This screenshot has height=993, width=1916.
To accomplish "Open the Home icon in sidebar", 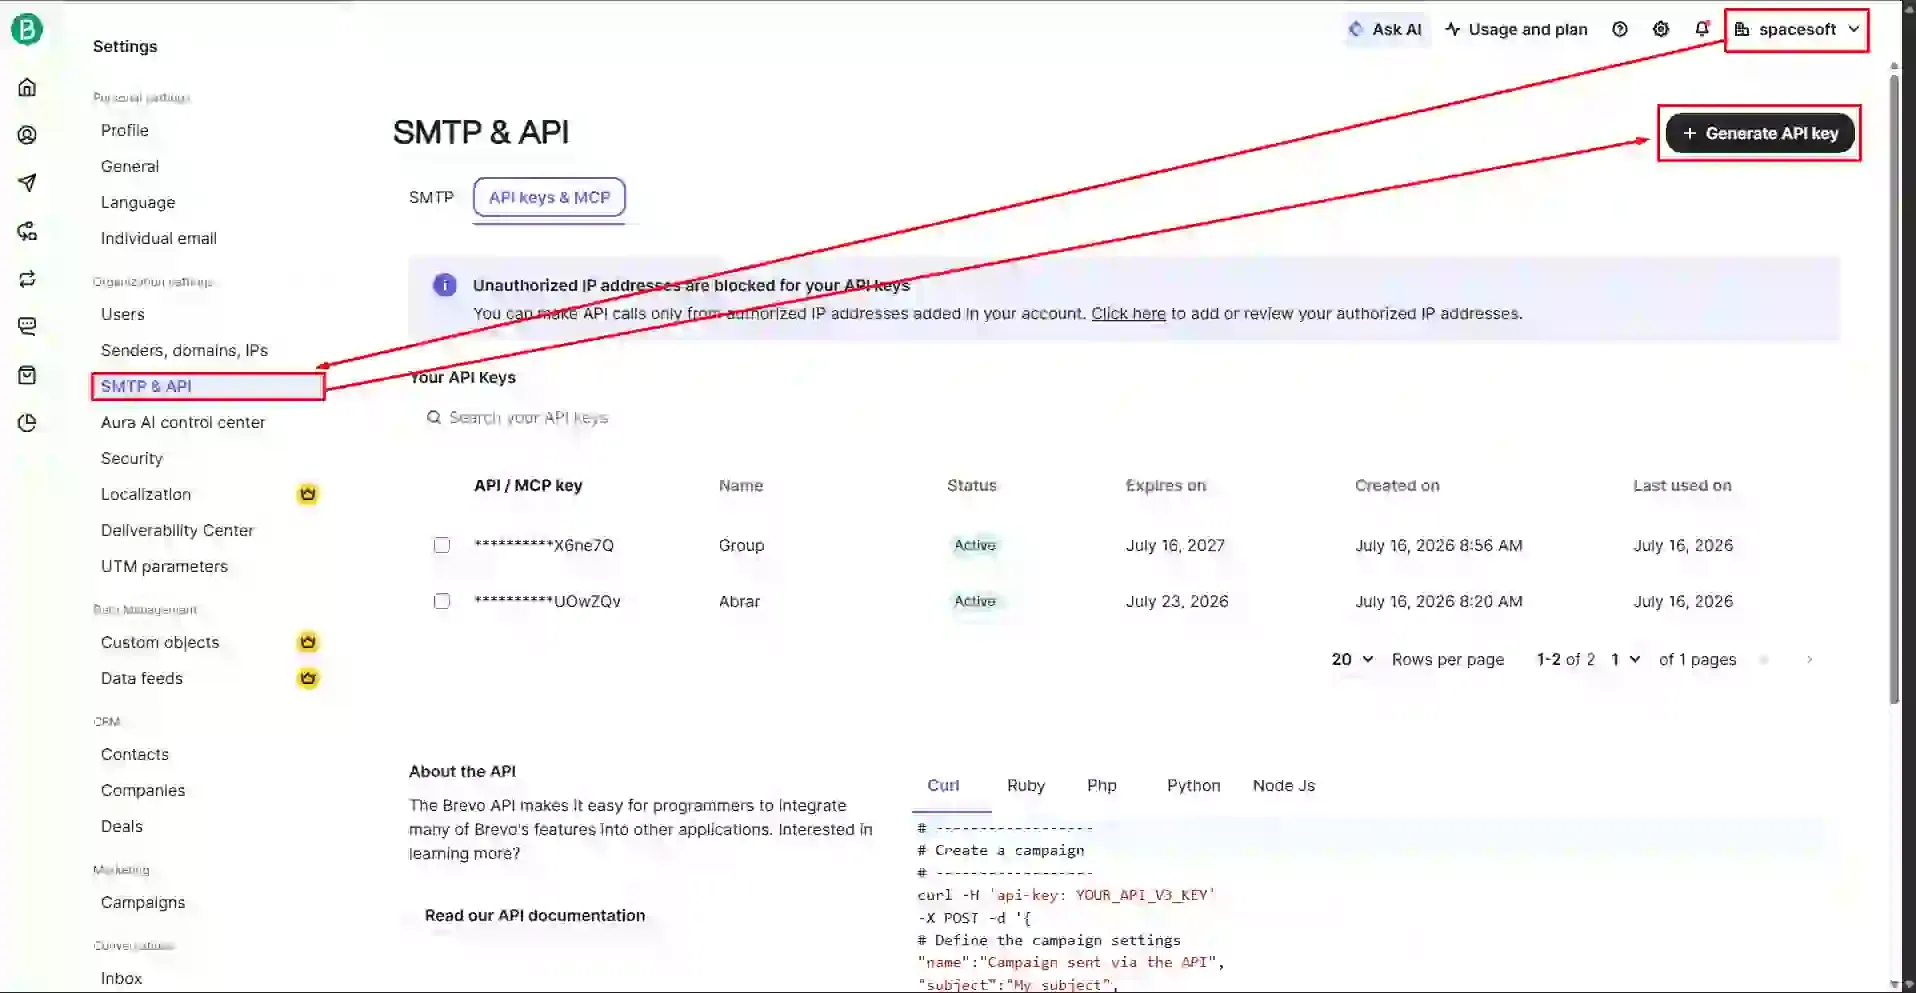I will pyautogui.click(x=27, y=87).
